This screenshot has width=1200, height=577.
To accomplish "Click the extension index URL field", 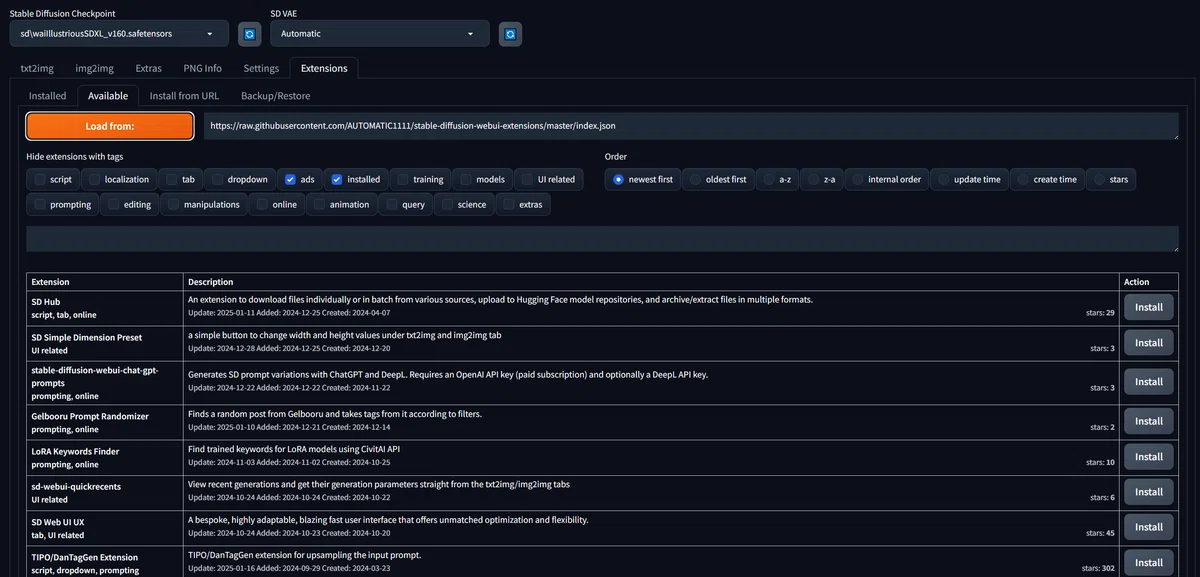I will 691,126.
